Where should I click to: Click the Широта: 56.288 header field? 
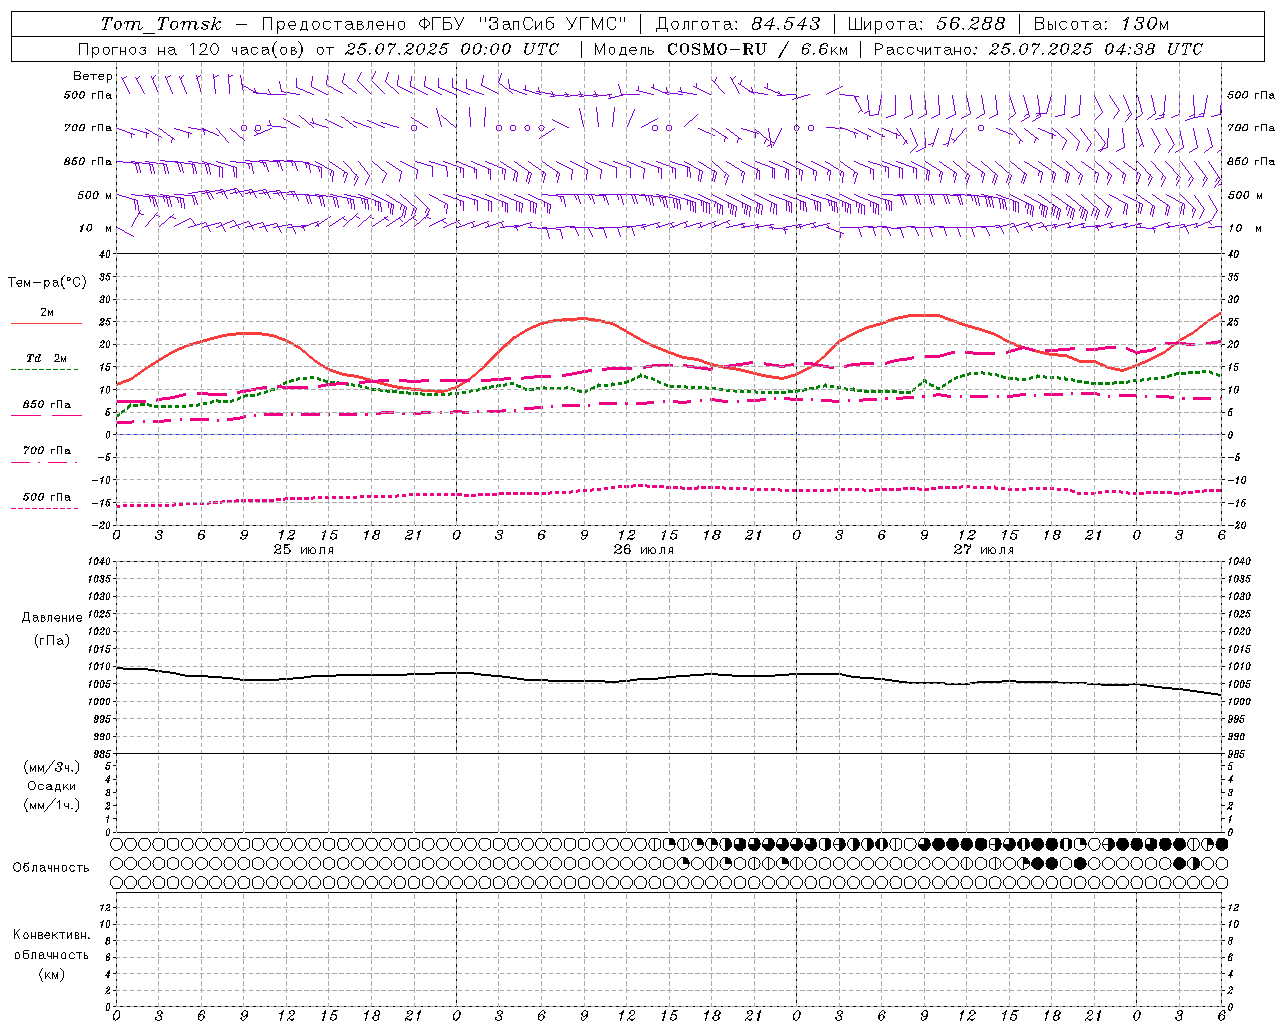click(x=926, y=24)
